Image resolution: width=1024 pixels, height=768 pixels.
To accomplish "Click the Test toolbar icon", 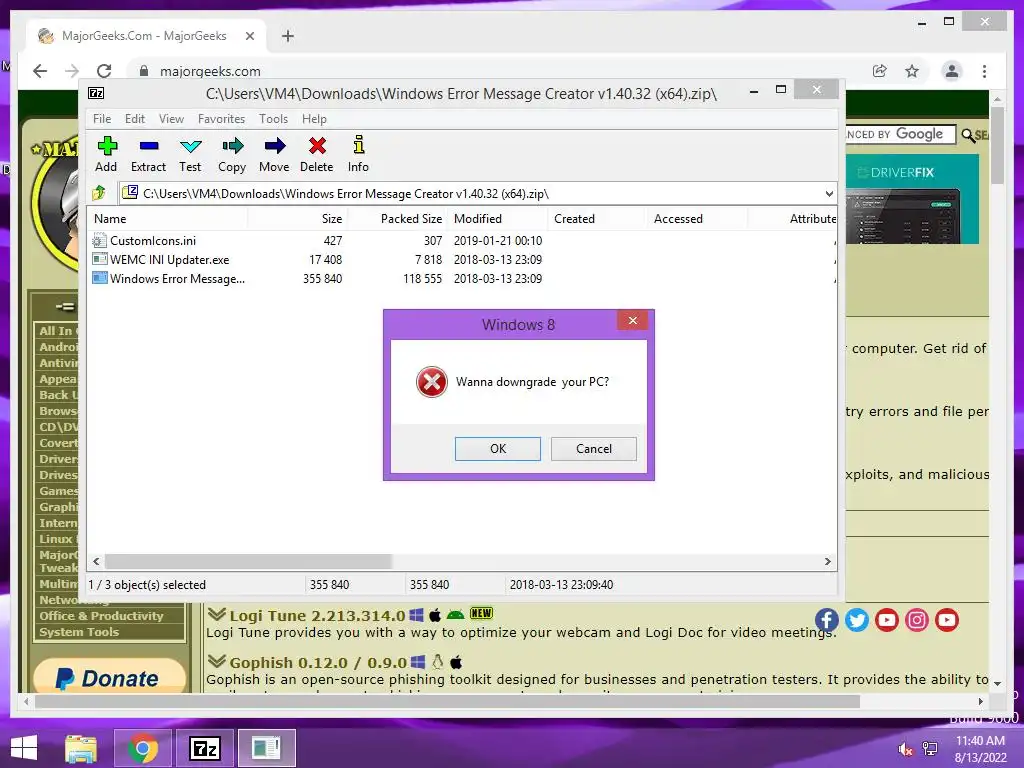I will click(190, 155).
